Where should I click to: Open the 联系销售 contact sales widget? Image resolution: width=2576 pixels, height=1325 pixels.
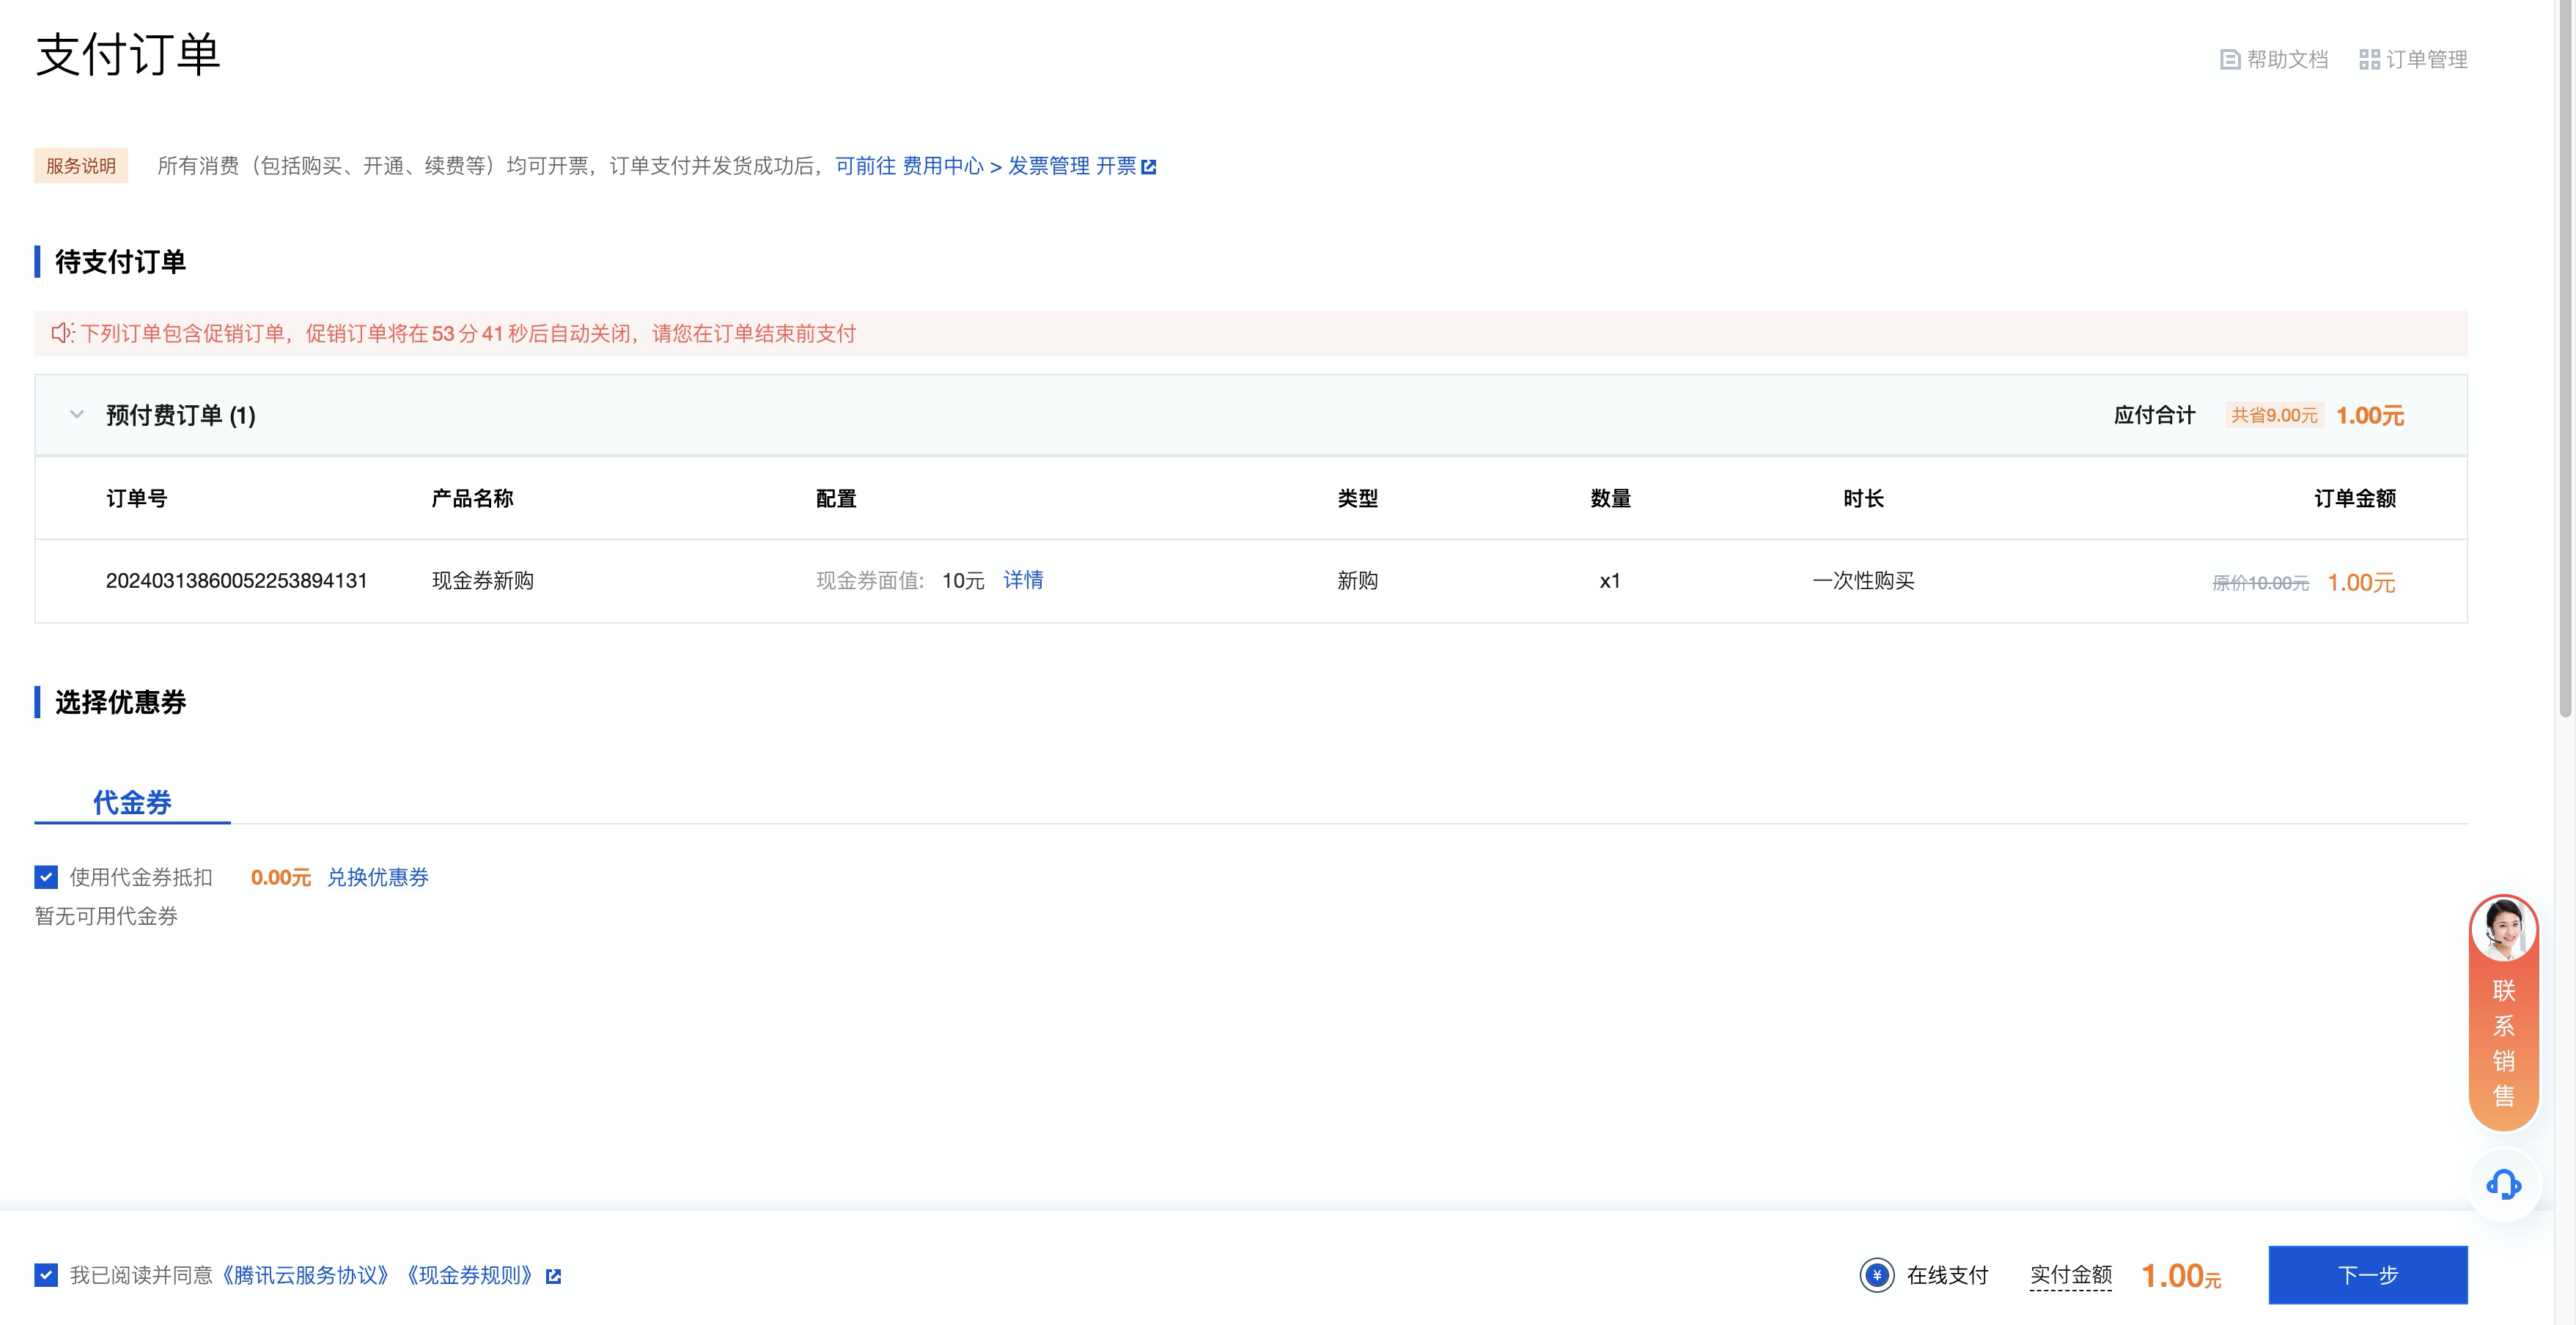pos(2504,1012)
